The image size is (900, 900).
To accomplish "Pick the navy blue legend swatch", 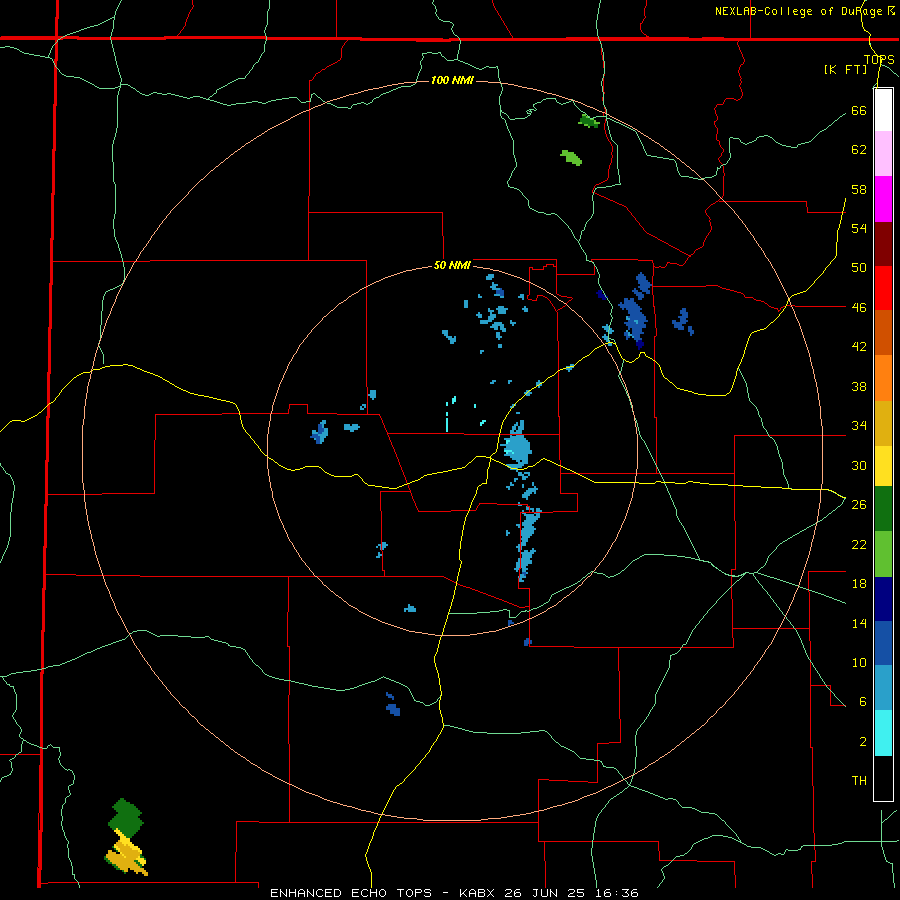I will [883, 599].
